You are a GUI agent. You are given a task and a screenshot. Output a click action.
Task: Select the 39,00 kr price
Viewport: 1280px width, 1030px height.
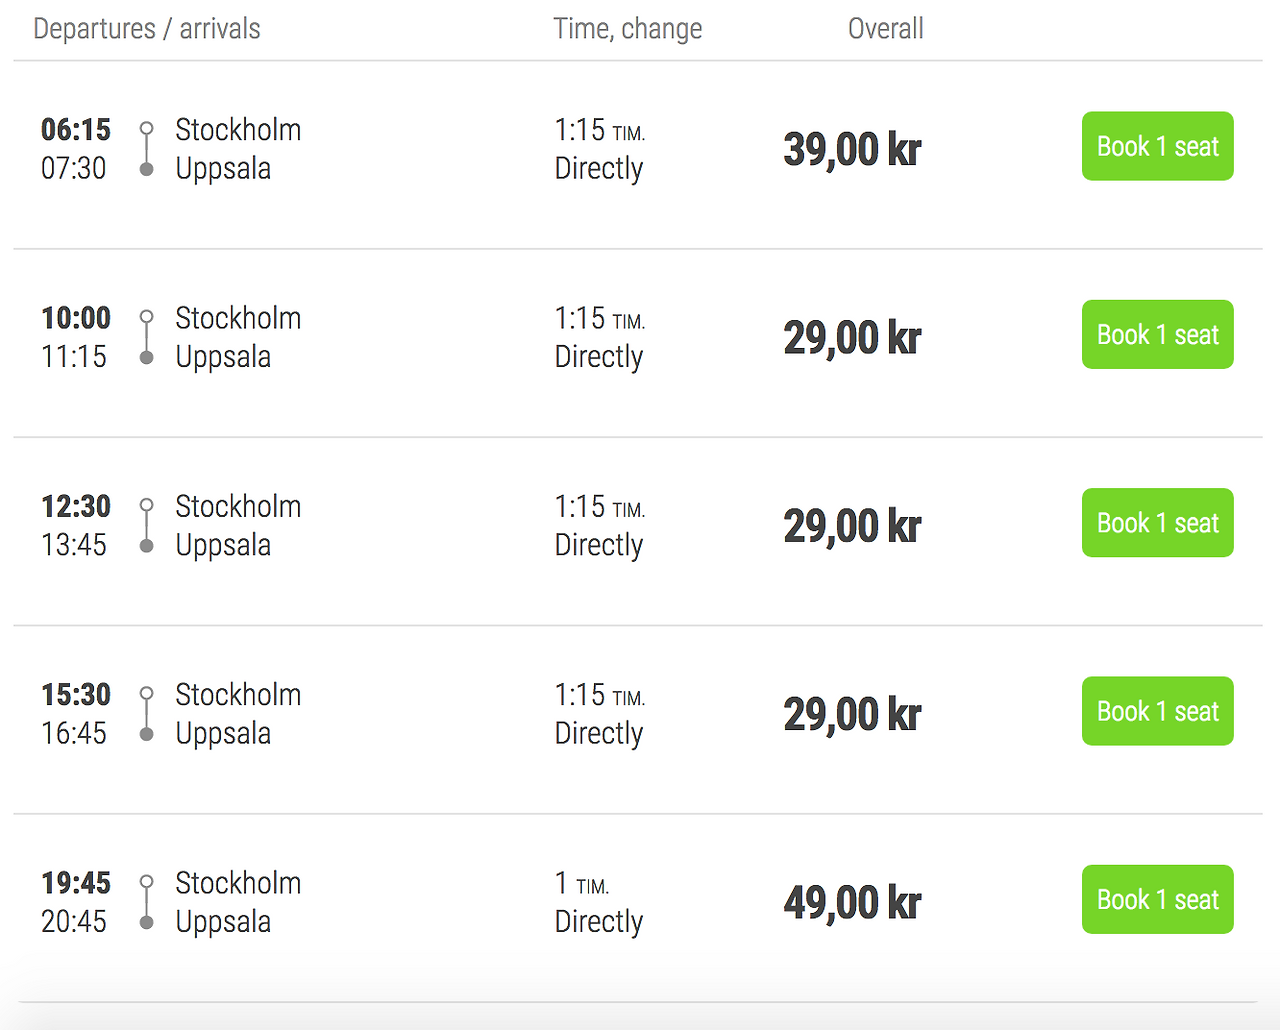(852, 150)
